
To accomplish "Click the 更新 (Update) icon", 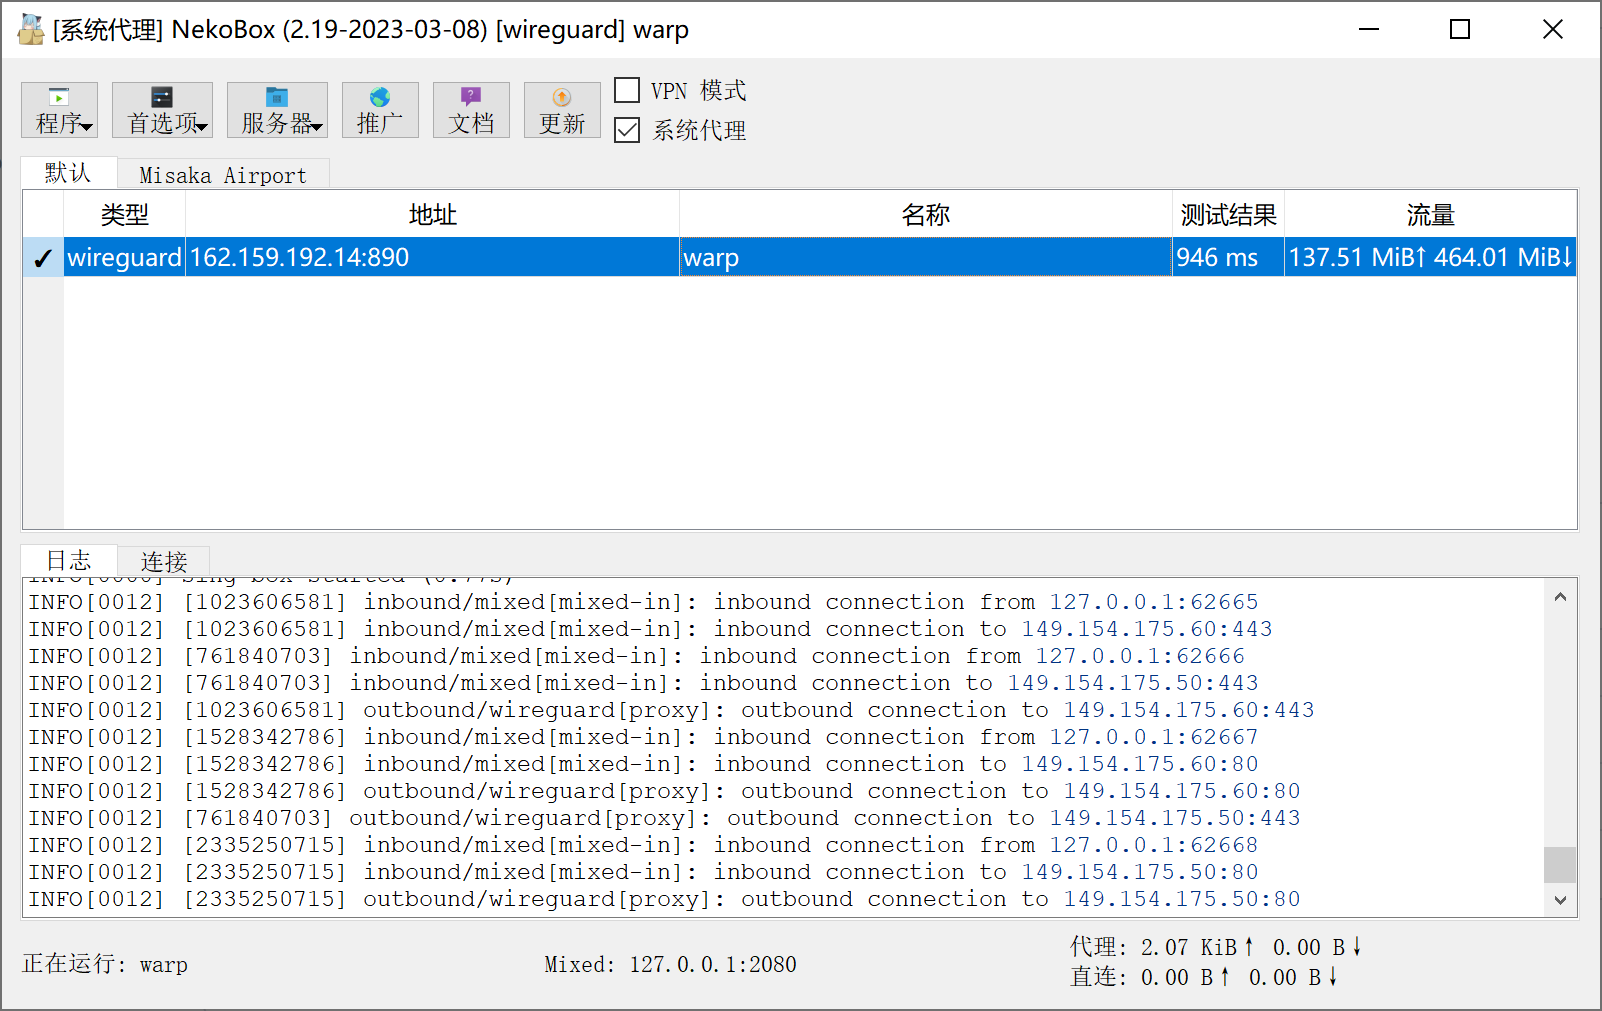I will (x=562, y=98).
